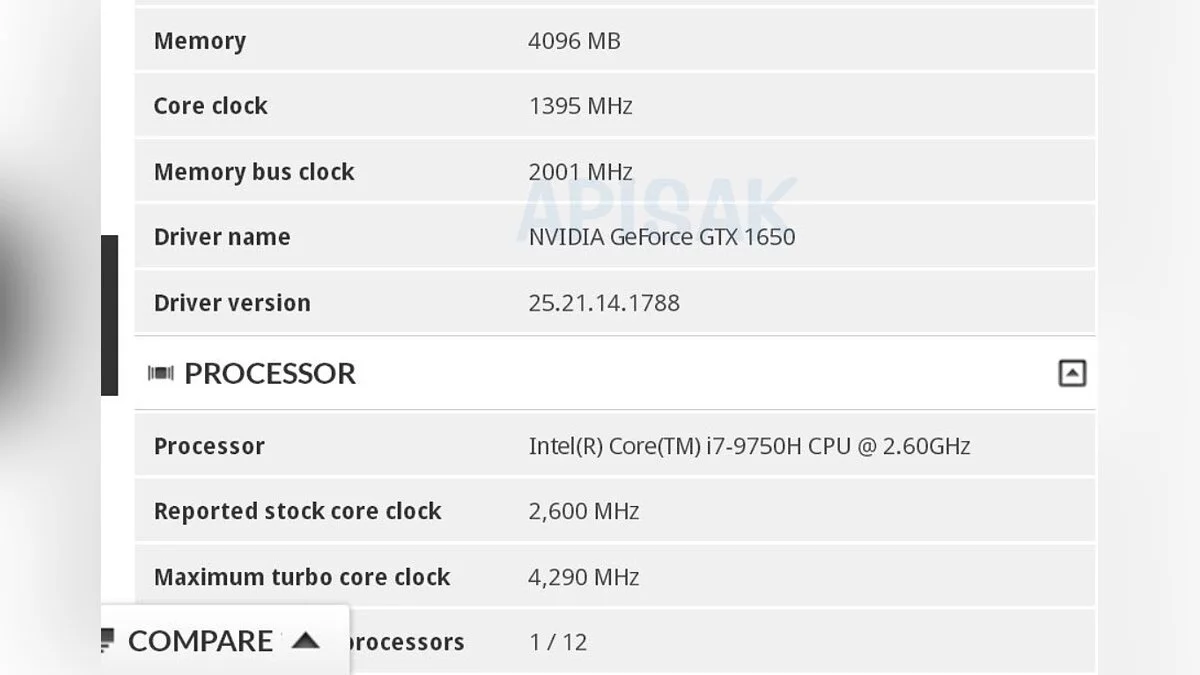Select the Core clock label
The height and width of the screenshot is (675, 1200).
coord(211,106)
